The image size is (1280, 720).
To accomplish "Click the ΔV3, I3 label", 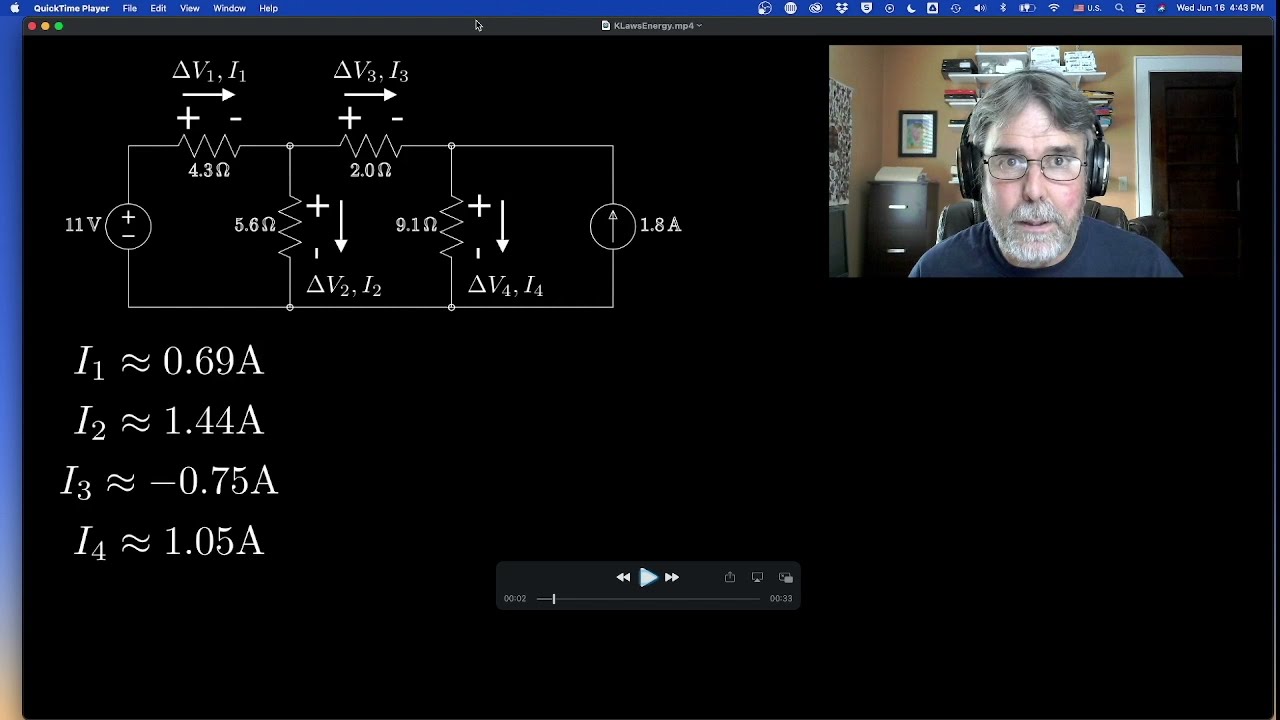I will [x=371, y=72].
